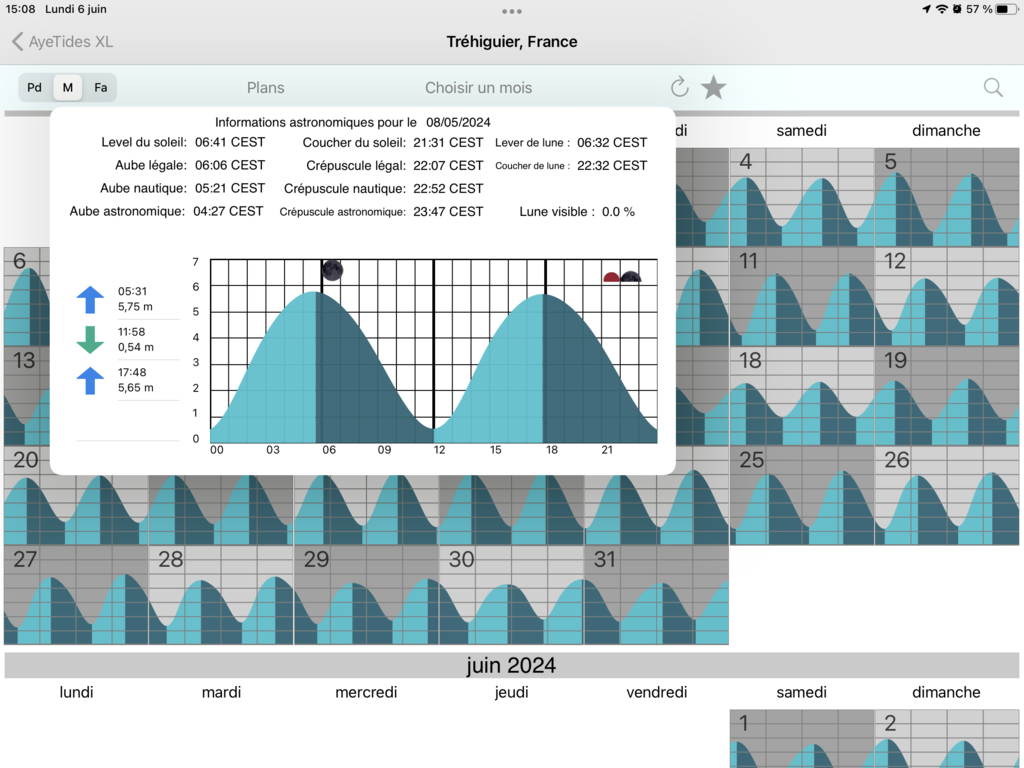Screen dimensions: 1024x768
Task: Tap the moon icon near 06 on graph
Action: [x=332, y=270]
